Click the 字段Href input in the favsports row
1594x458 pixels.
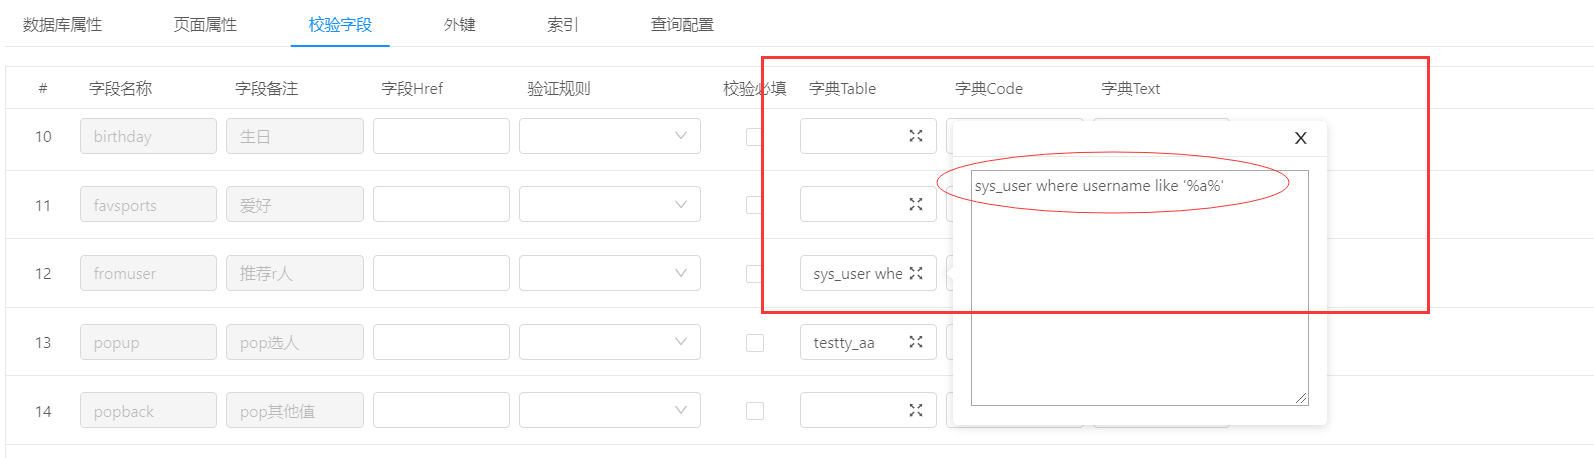point(441,204)
